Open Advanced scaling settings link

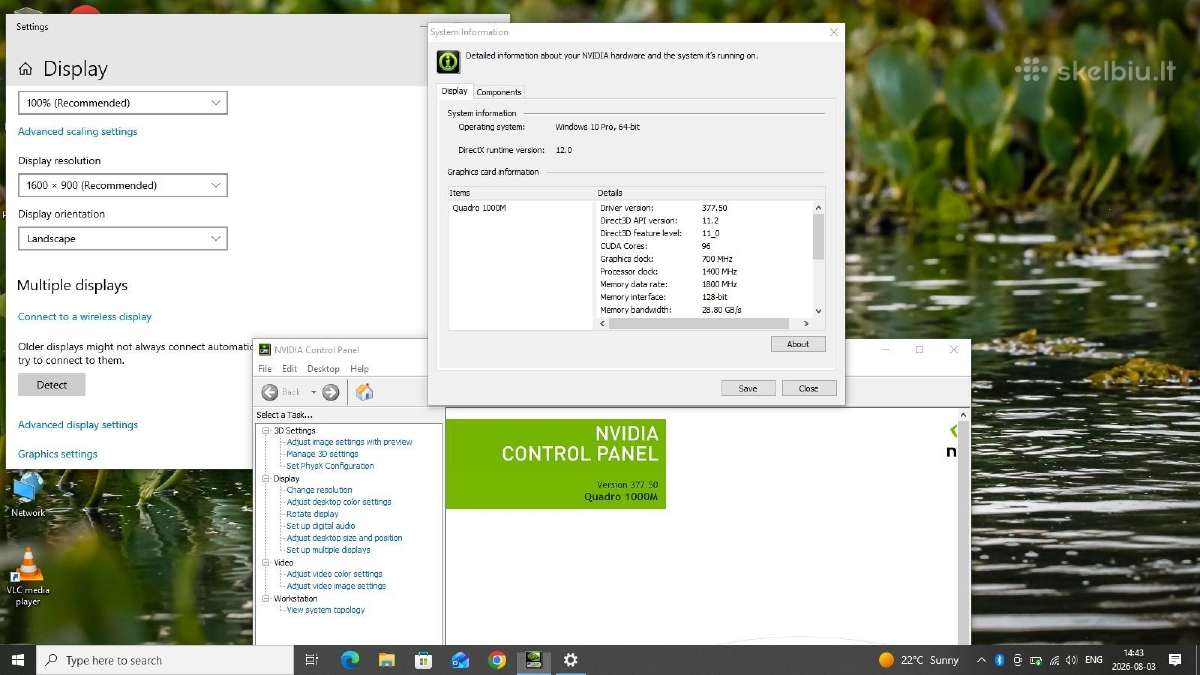tap(77, 132)
